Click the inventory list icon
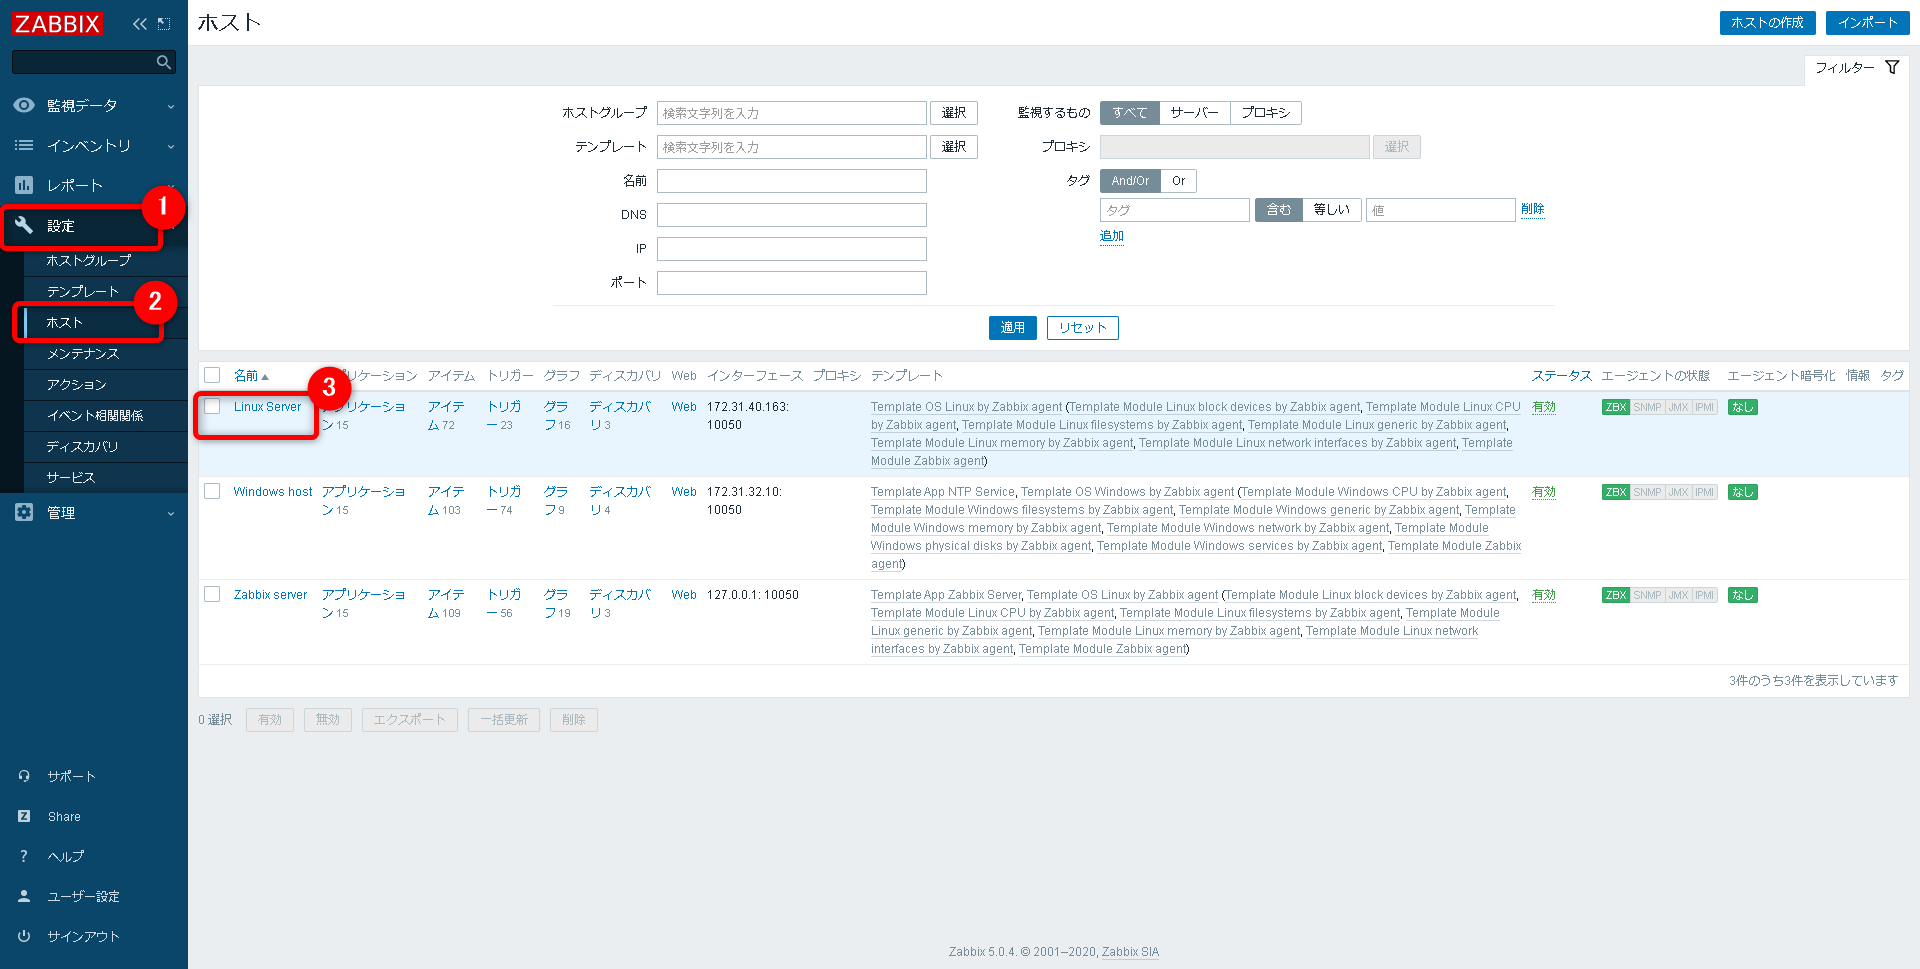1920x969 pixels. click(x=24, y=145)
